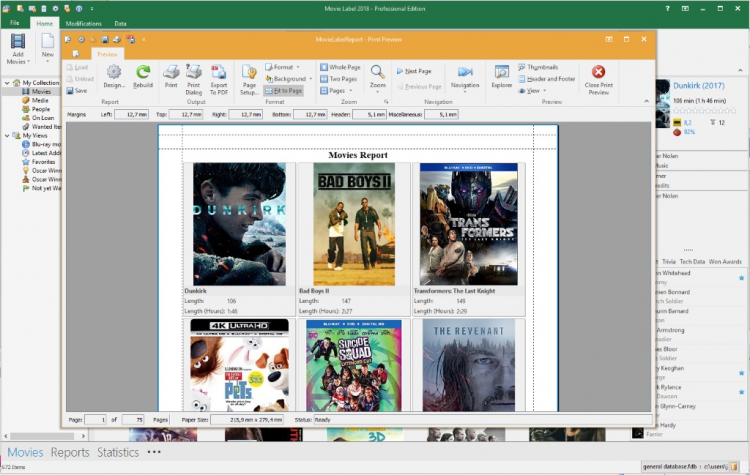750x475 pixels.
Task: Toggle Thumbnails panel in preview
Action: tap(542, 67)
